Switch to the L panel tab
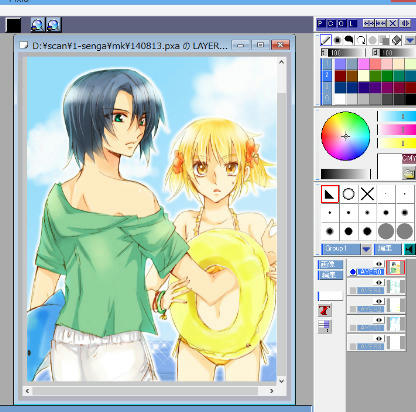The height and width of the screenshot is (412, 416). [x=352, y=23]
